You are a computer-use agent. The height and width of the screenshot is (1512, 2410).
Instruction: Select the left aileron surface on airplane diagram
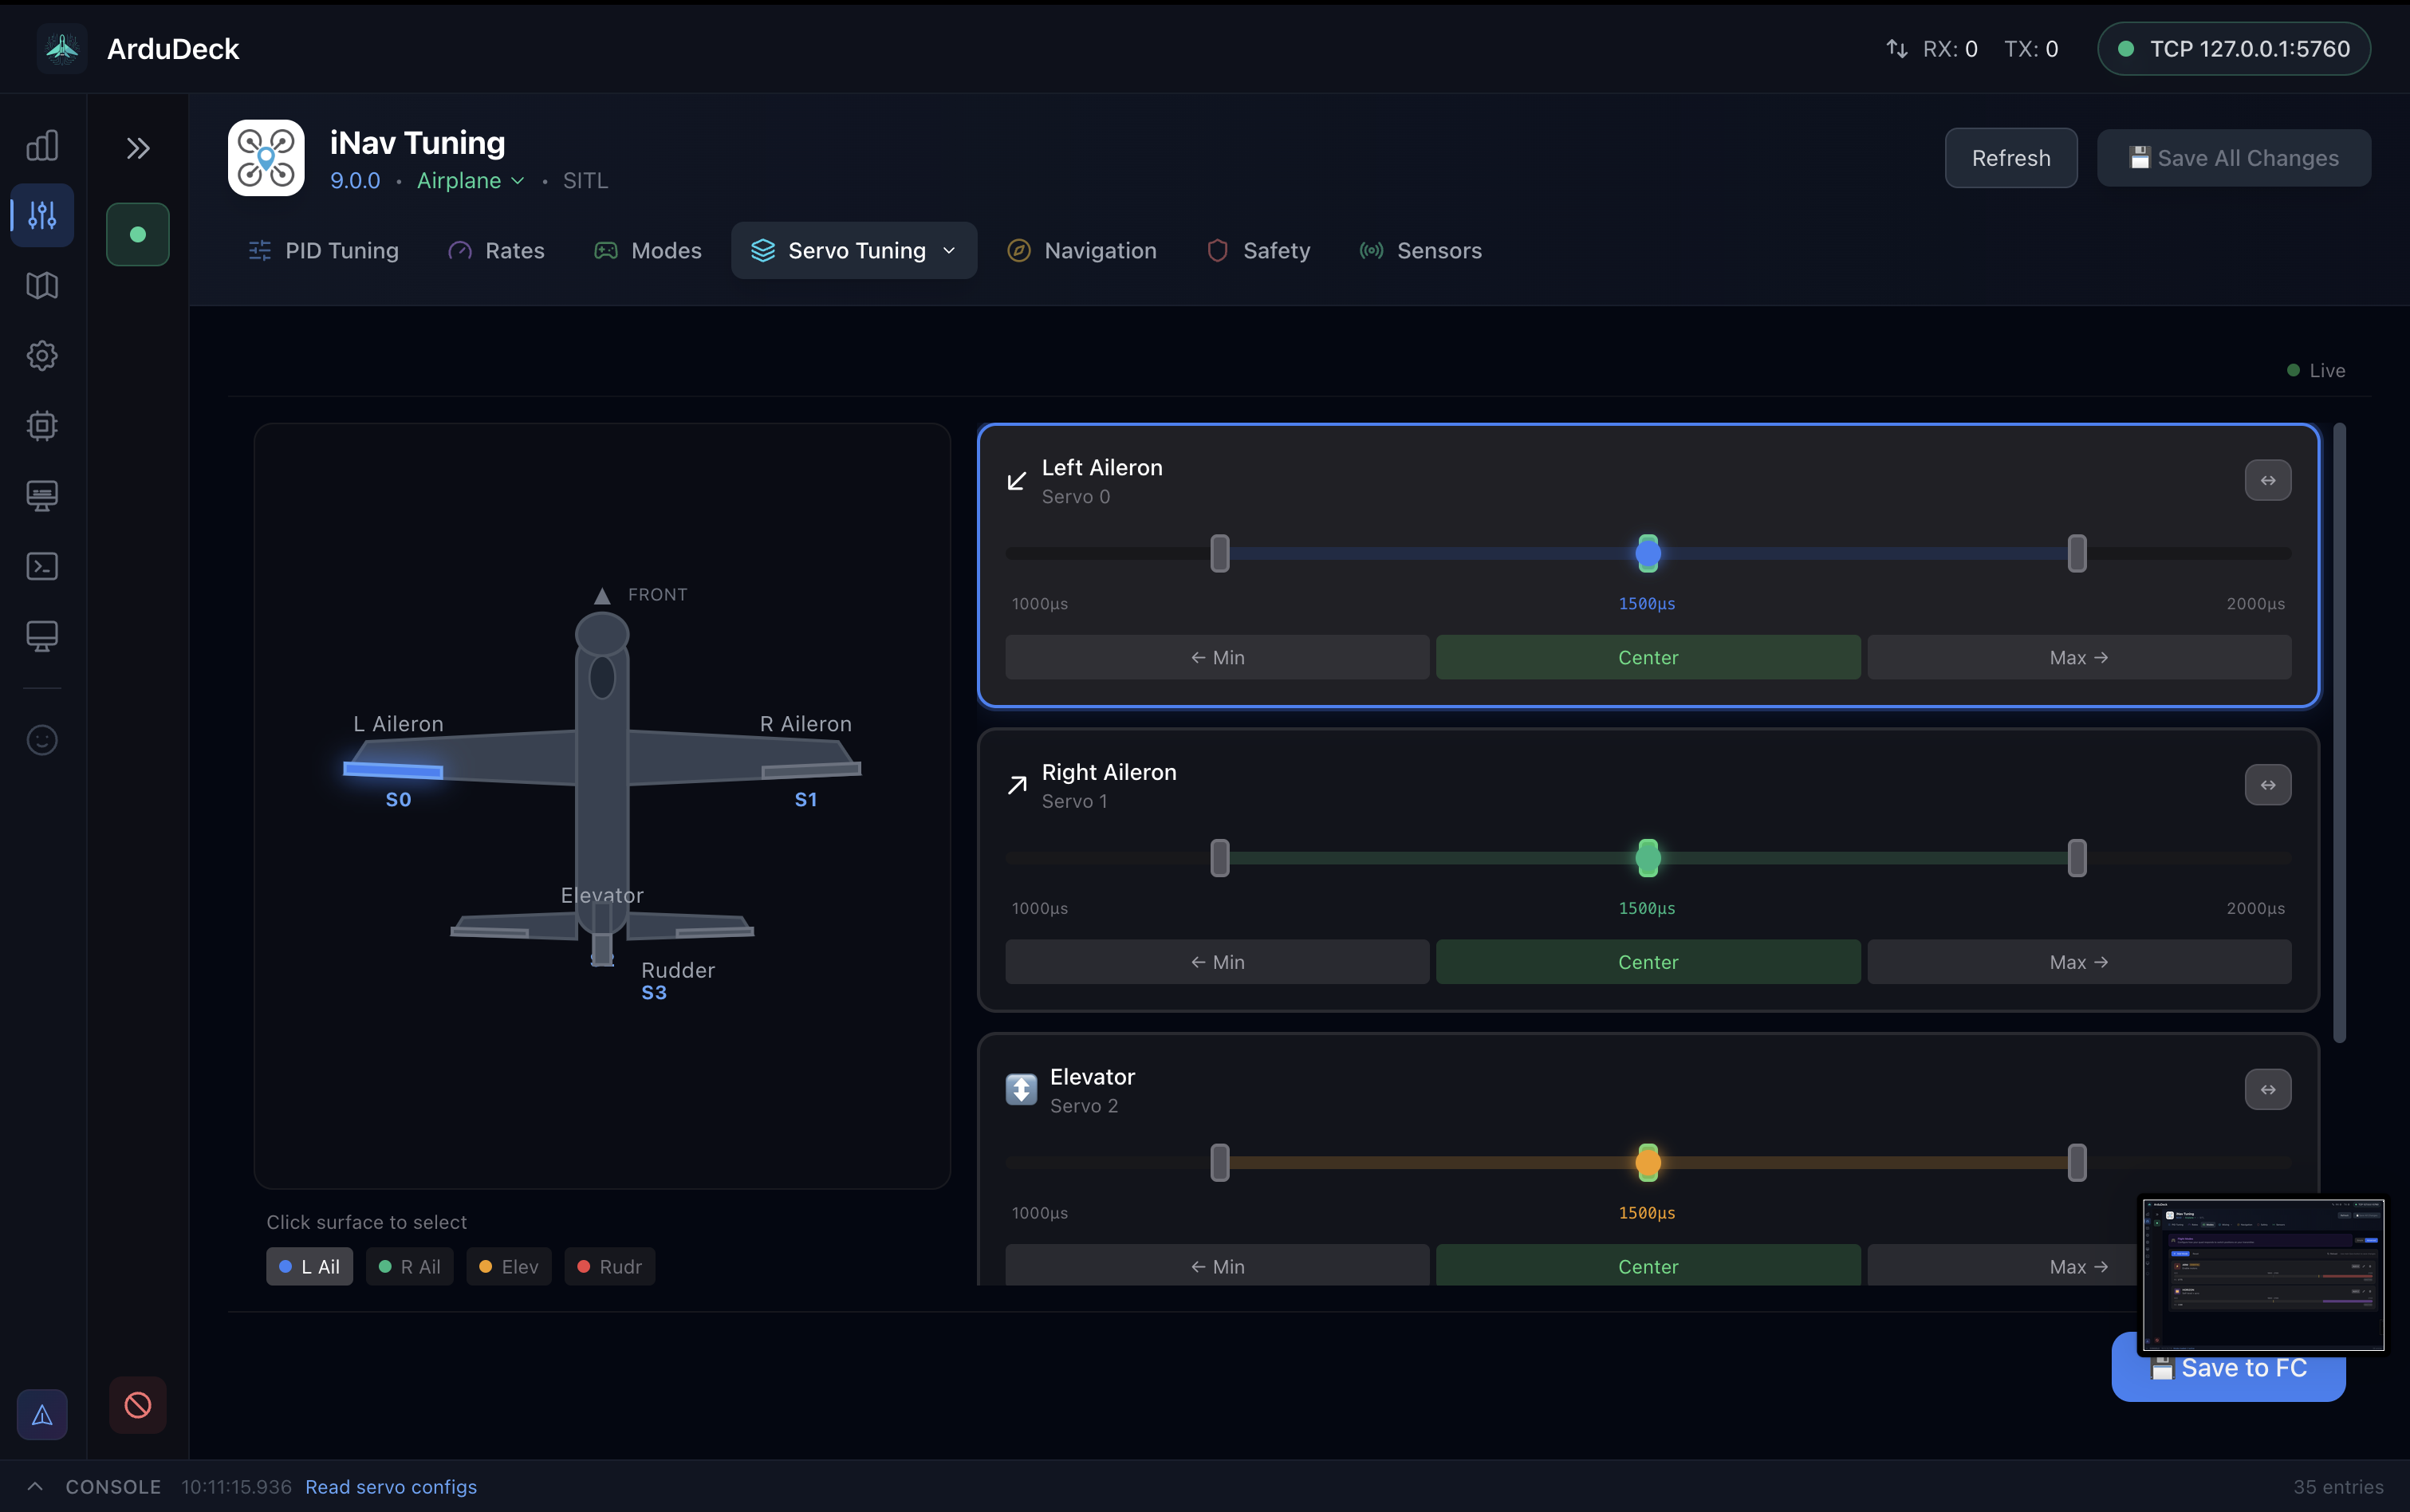pos(393,770)
